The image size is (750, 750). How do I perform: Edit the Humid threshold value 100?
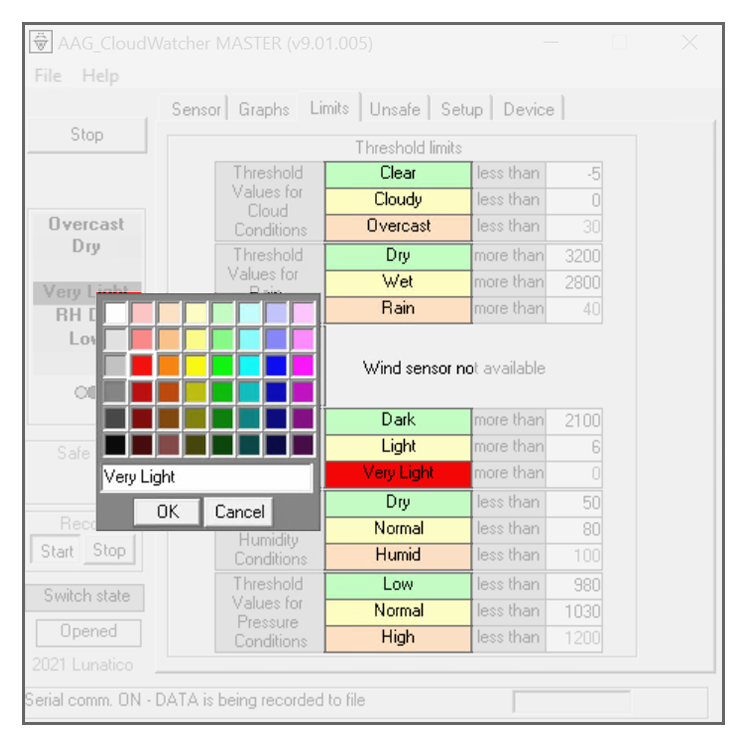pyautogui.click(x=574, y=556)
